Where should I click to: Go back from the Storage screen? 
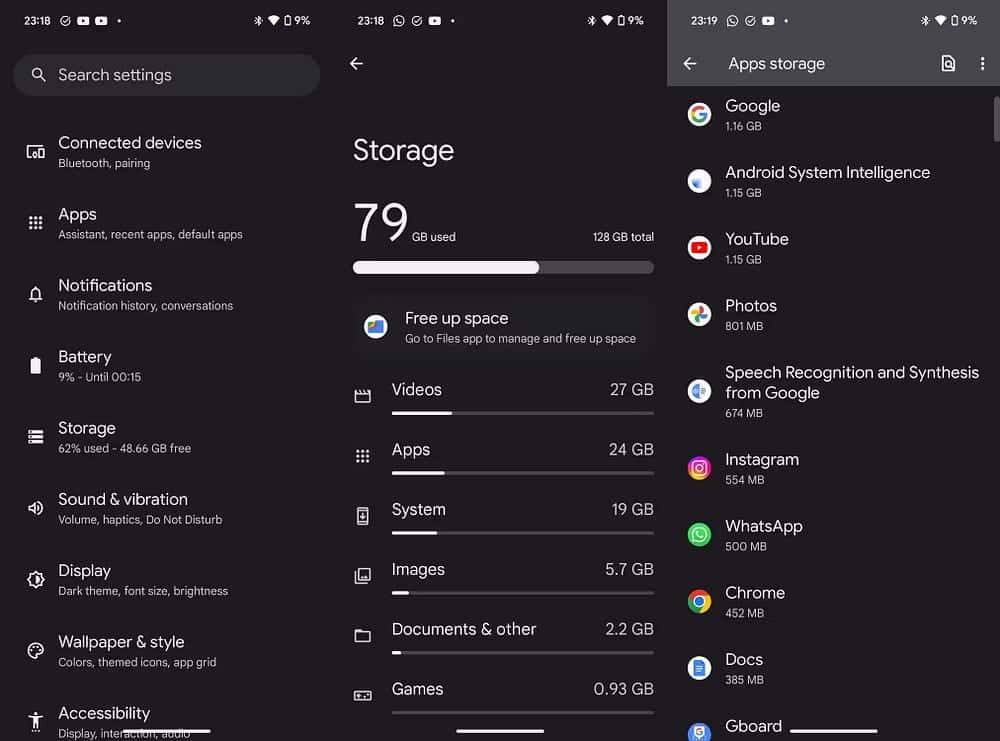pos(356,63)
